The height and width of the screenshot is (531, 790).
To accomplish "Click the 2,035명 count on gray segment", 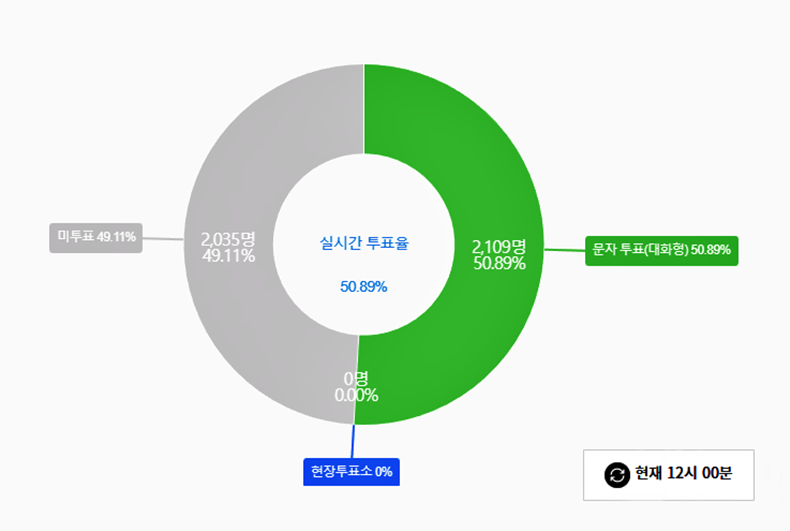I will click(228, 239).
